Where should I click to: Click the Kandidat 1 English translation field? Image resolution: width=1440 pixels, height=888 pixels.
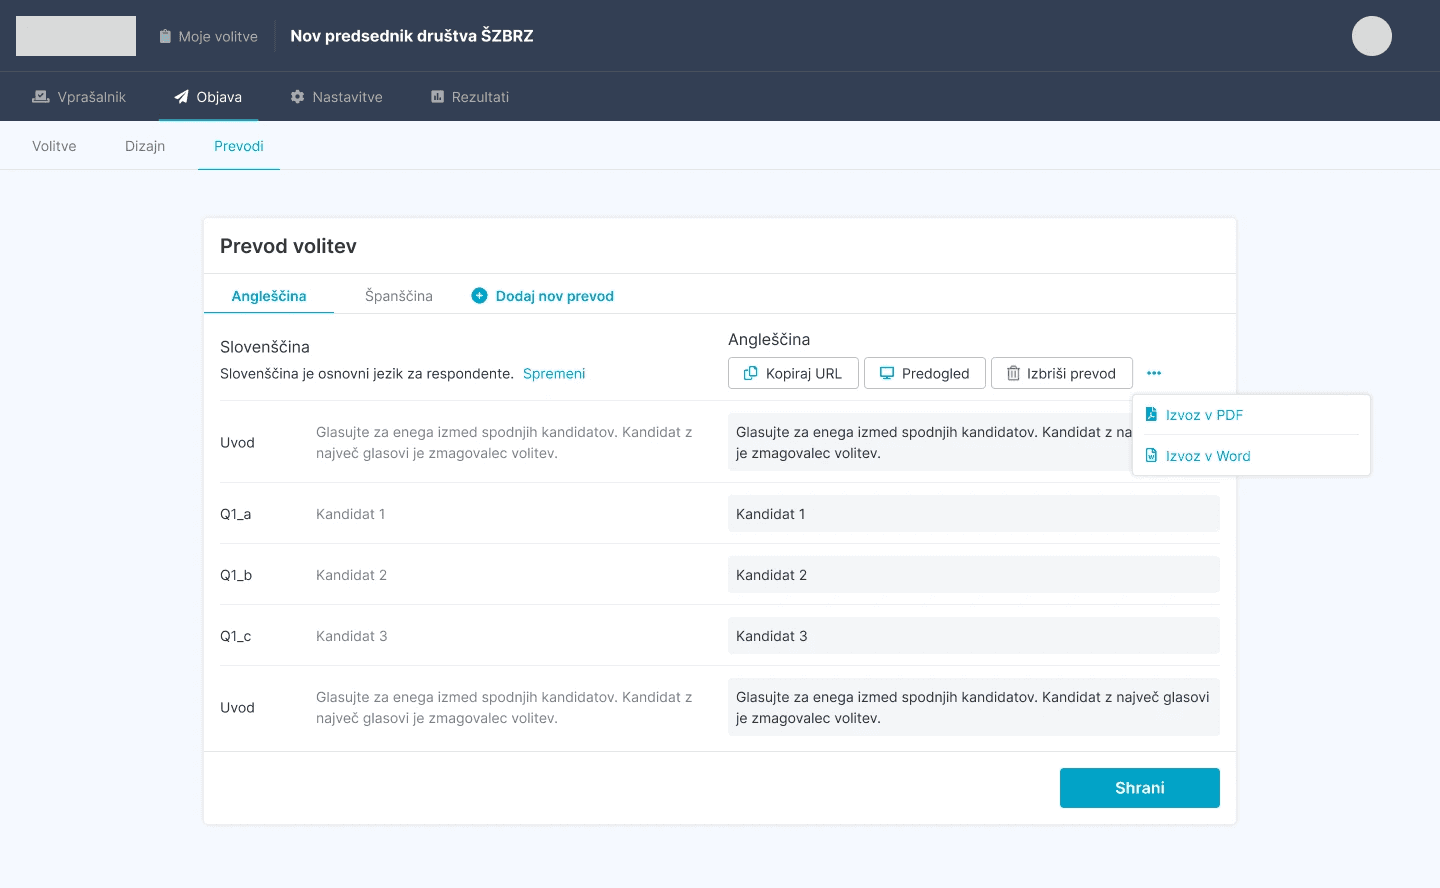[x=973, y=513]
